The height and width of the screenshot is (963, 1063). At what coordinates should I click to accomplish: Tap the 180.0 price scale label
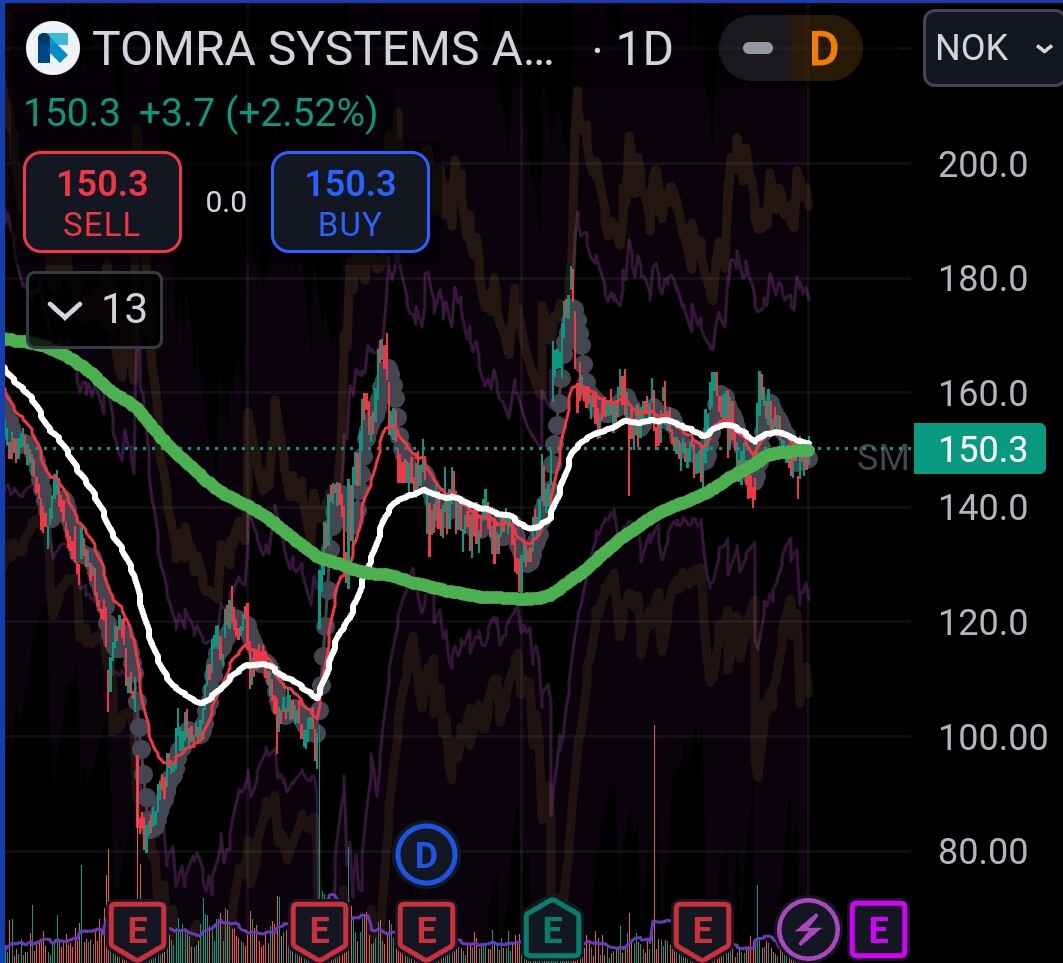coord(983,279)
